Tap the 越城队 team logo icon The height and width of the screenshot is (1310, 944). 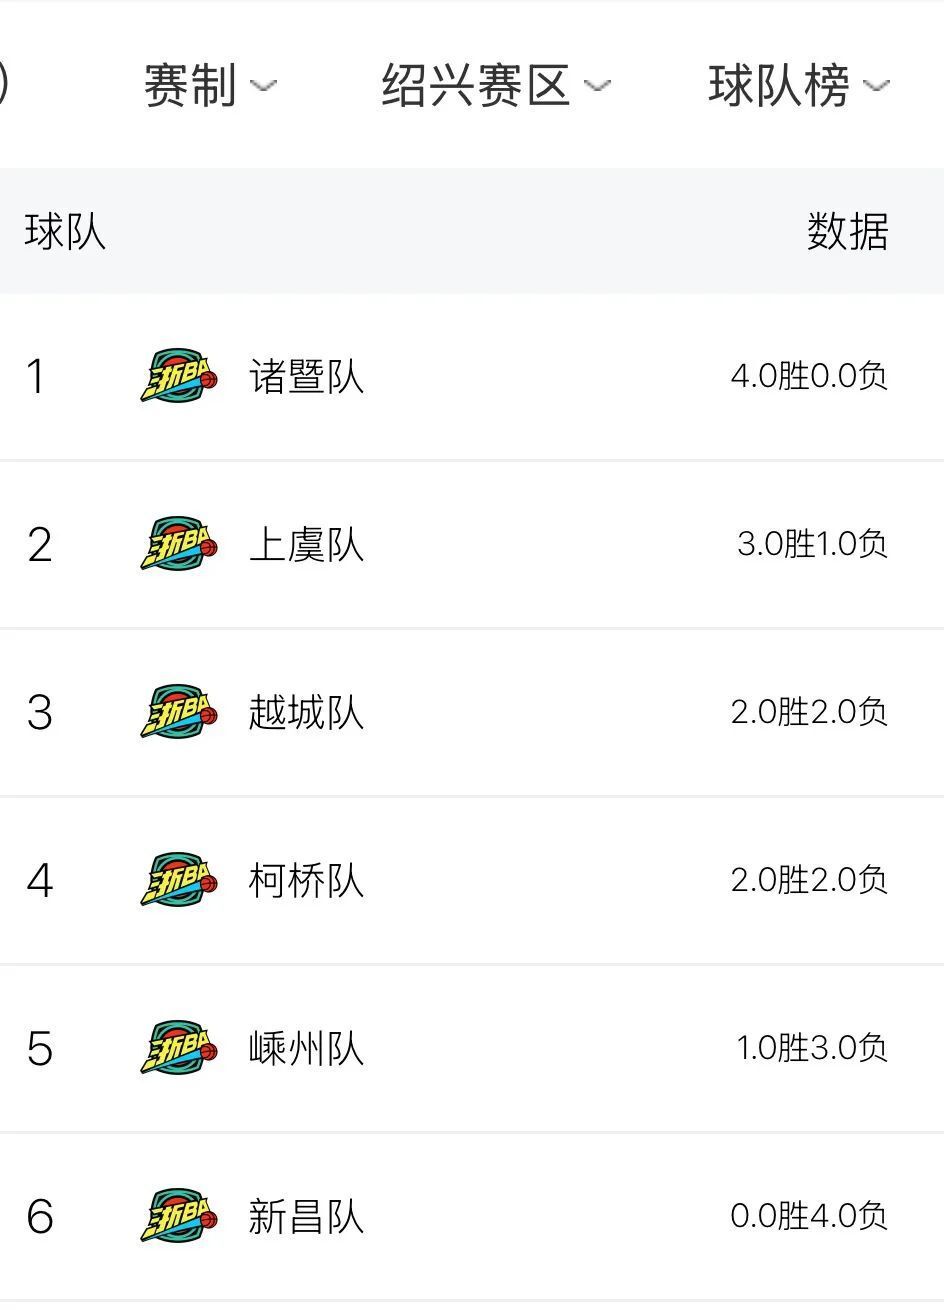pos(179,712)
